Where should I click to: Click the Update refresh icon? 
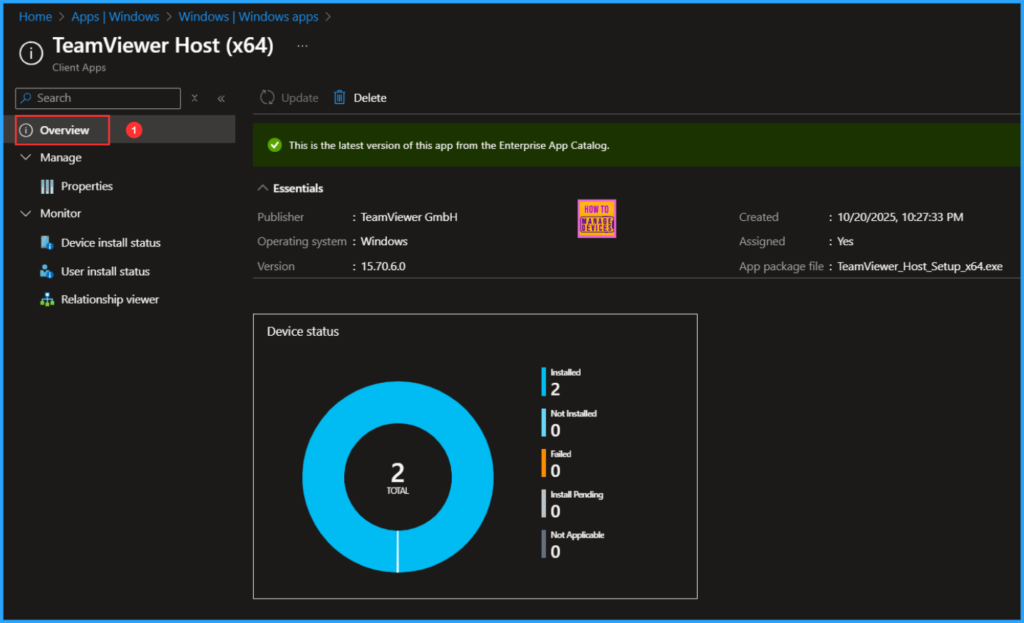(266, 97)
